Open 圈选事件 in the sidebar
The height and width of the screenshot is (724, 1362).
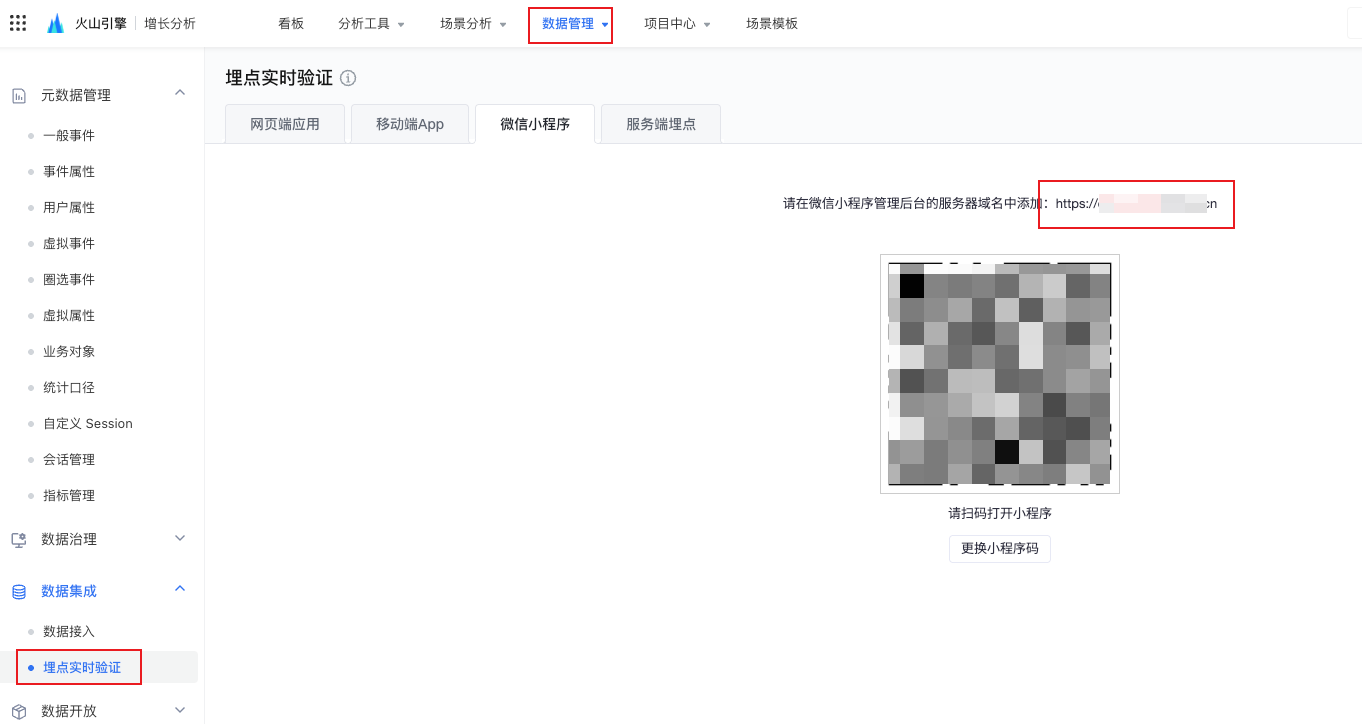pyautogui.click(x=69, y=280)
